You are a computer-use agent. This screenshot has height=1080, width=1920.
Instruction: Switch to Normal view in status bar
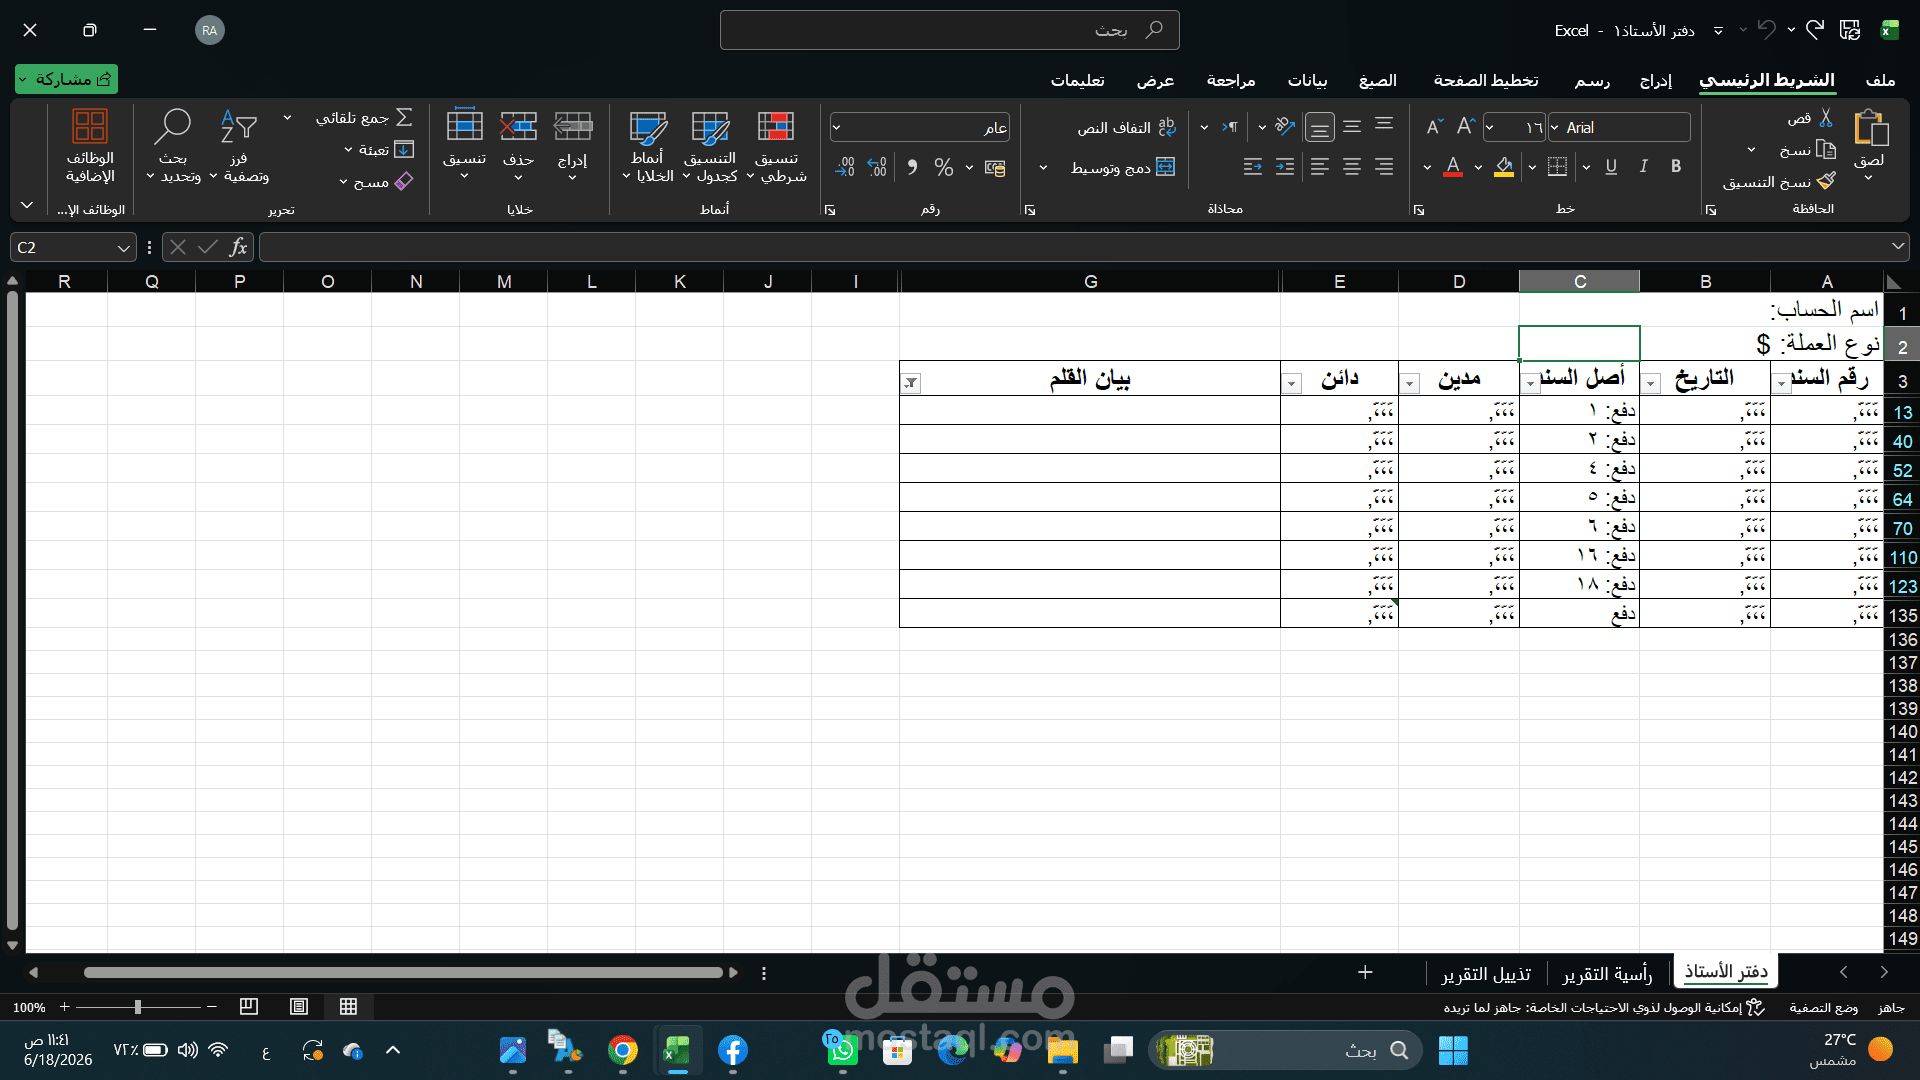click(x=348, y=1007)
